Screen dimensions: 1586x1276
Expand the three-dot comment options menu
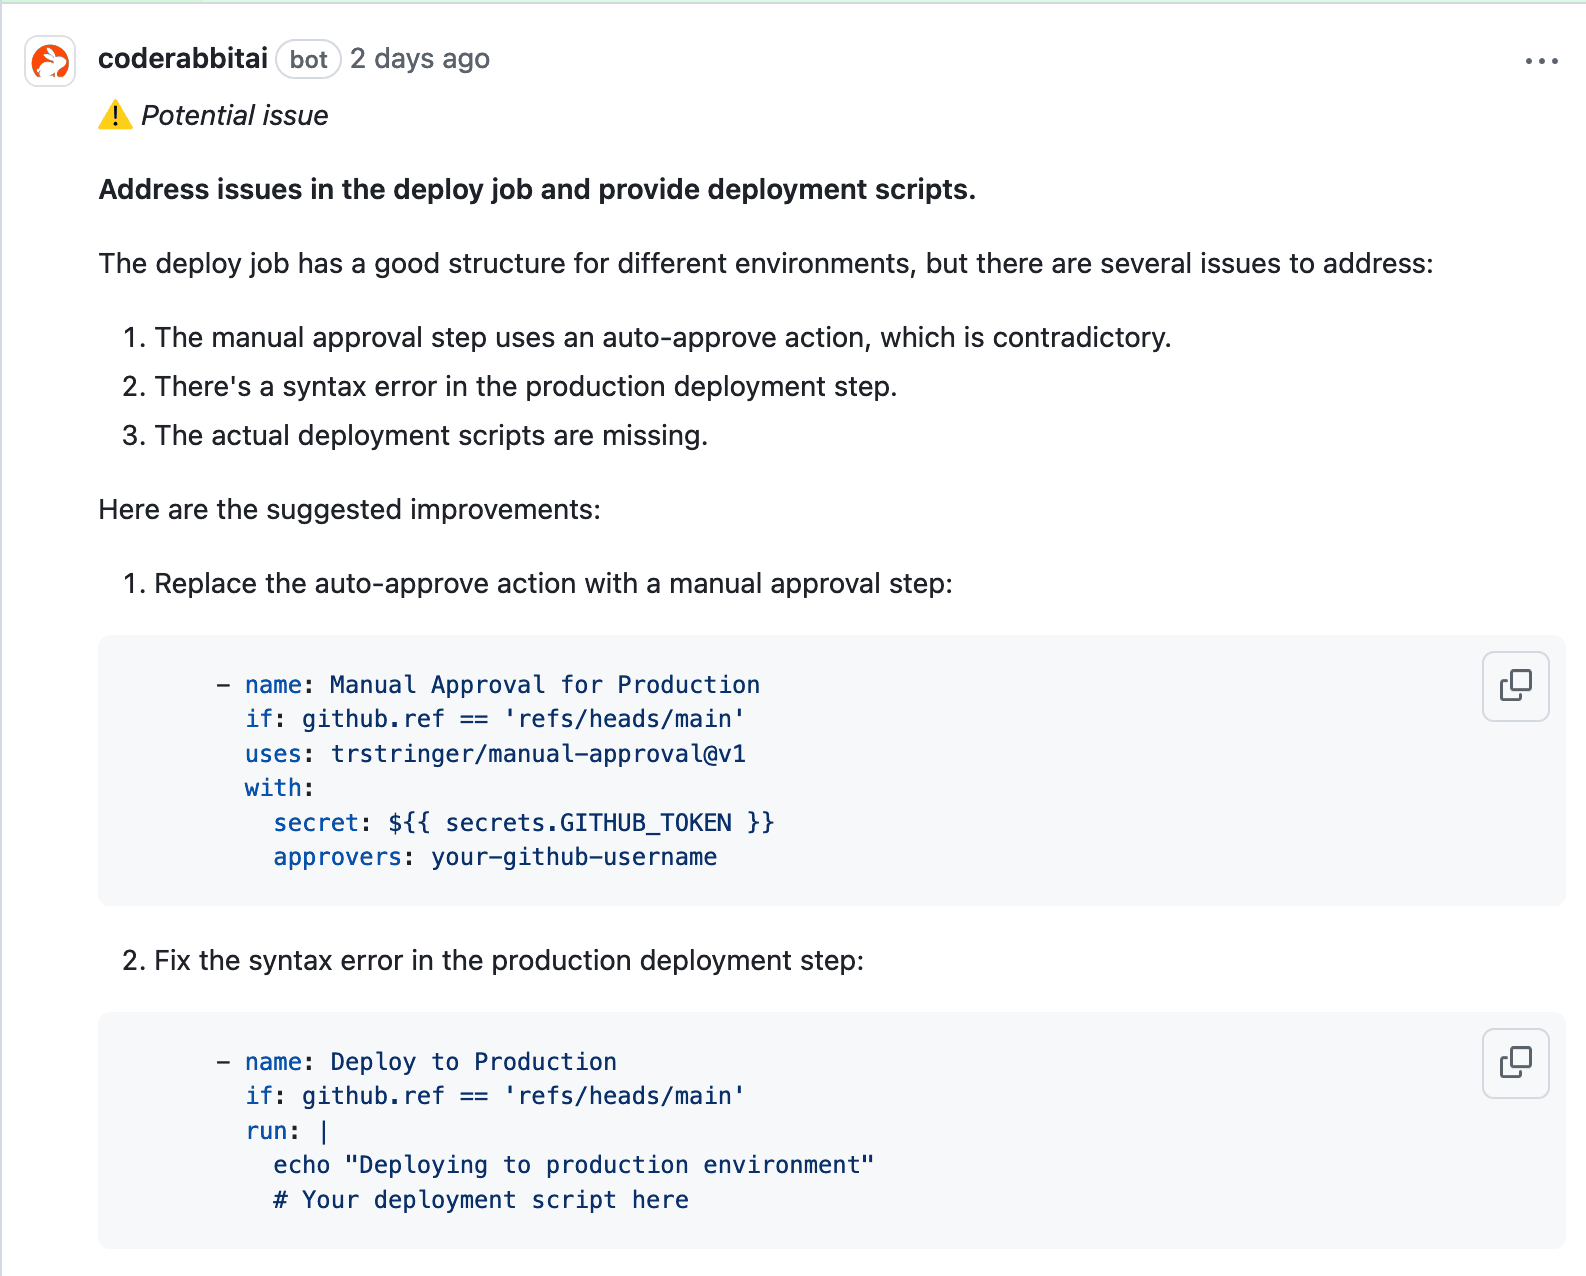[x=1541, y=61]
